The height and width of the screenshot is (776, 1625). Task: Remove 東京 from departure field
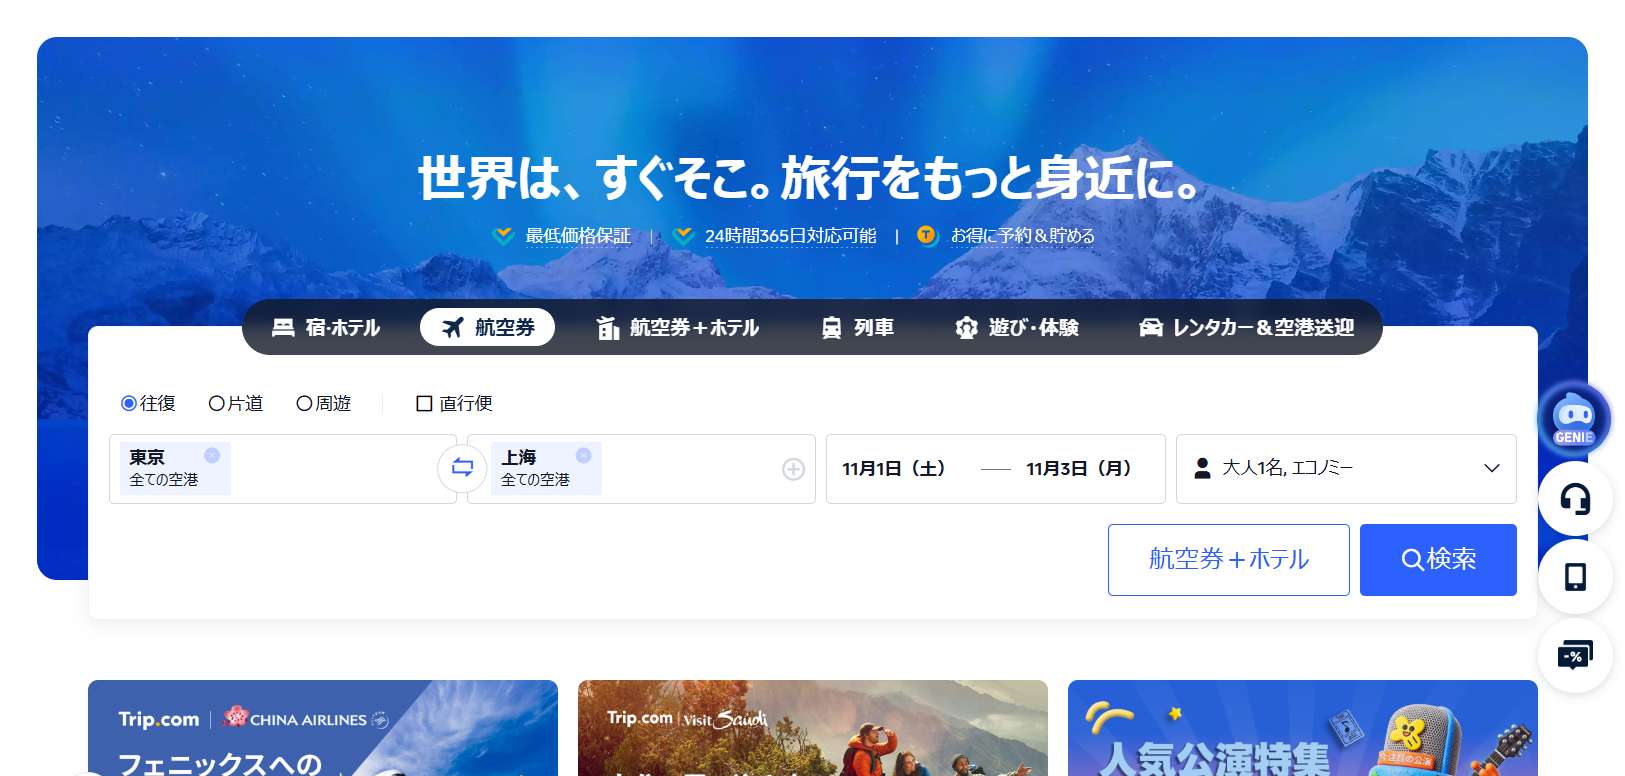pos(212,455)
